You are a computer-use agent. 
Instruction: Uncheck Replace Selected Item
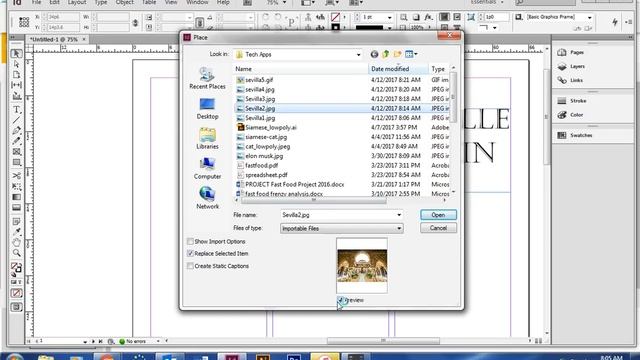click(x=190, y=253)
